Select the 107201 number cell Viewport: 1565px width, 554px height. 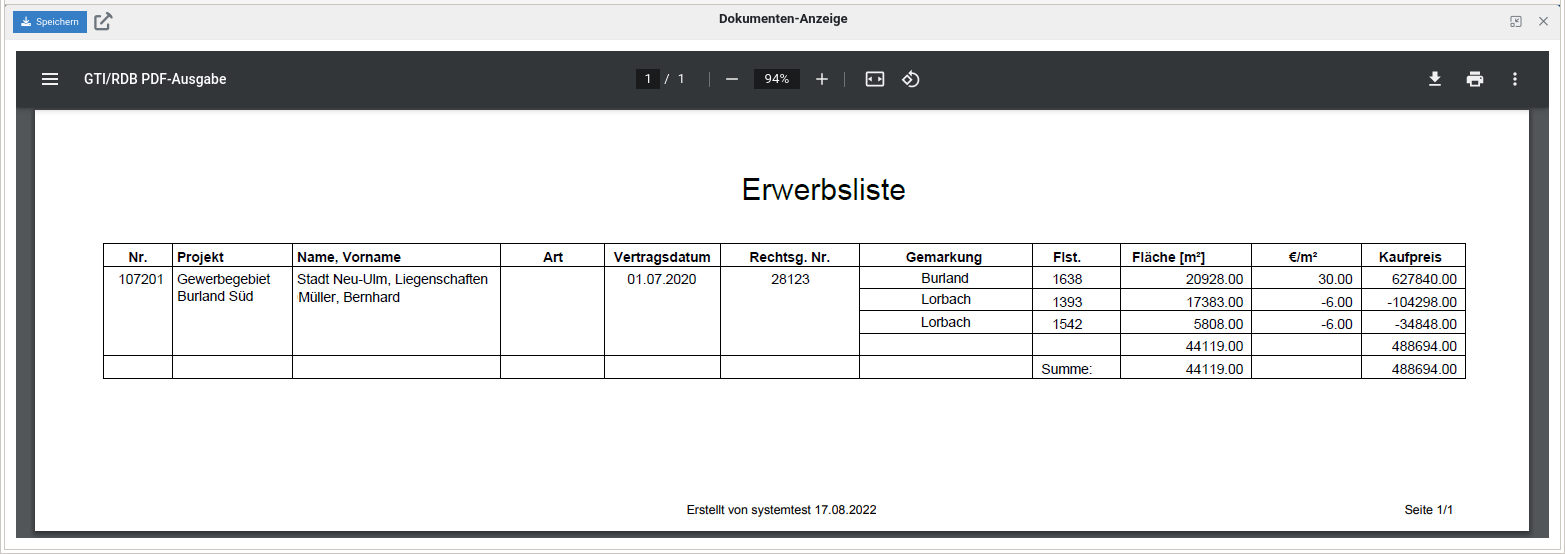point(140,280)
